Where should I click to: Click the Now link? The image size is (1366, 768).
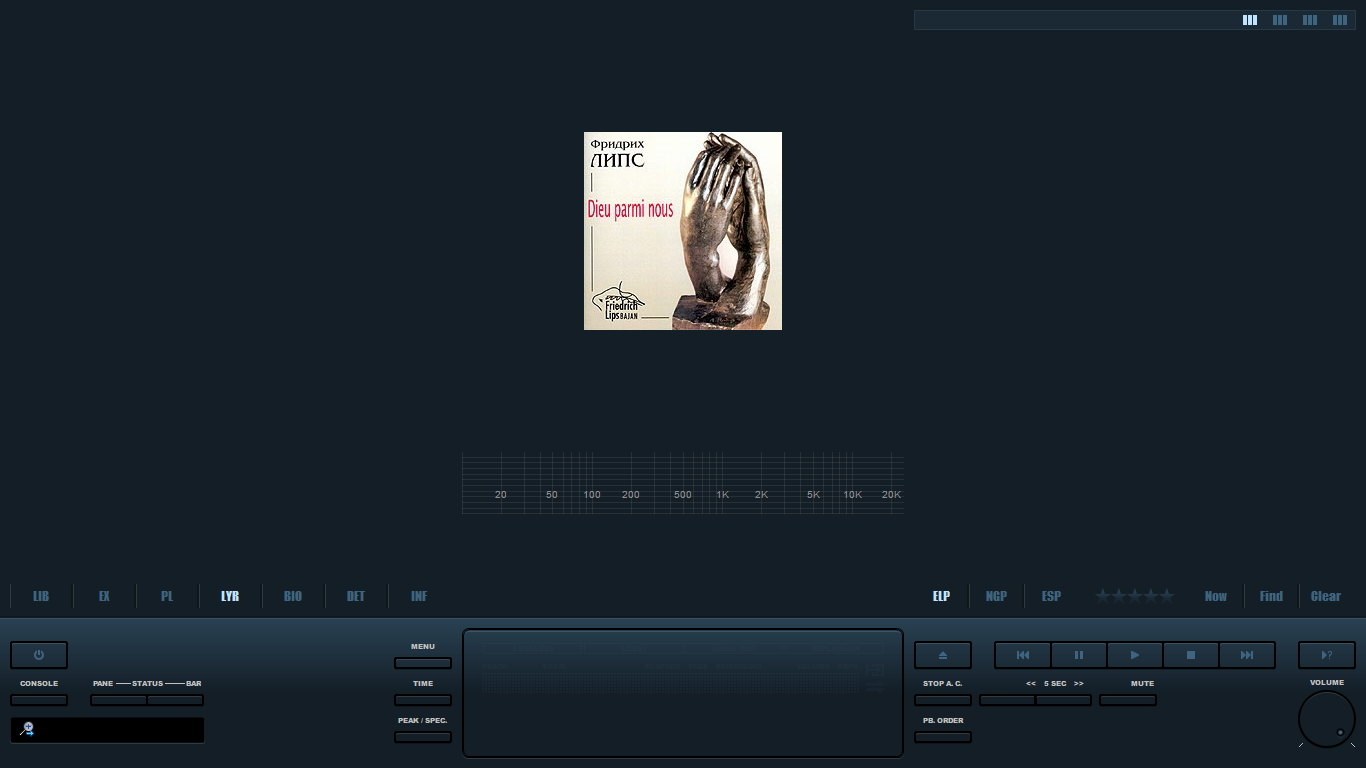point(1216,596)
